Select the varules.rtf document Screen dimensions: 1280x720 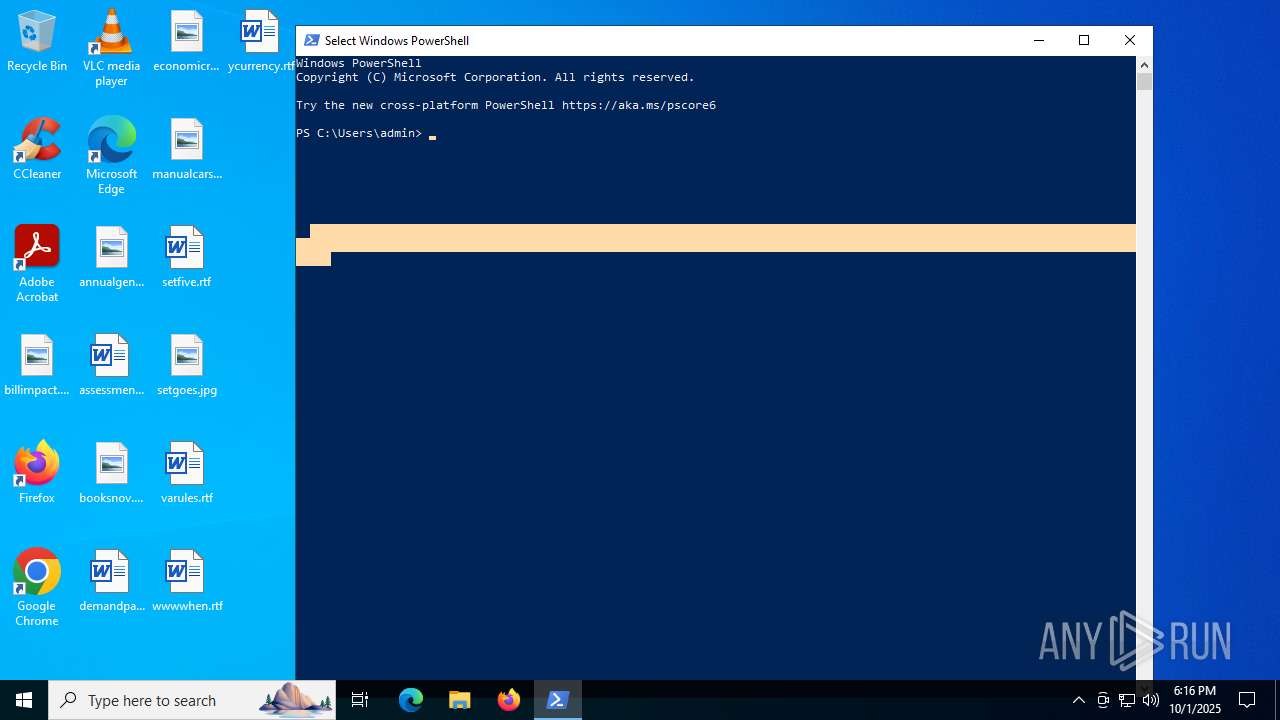point(186,473)
